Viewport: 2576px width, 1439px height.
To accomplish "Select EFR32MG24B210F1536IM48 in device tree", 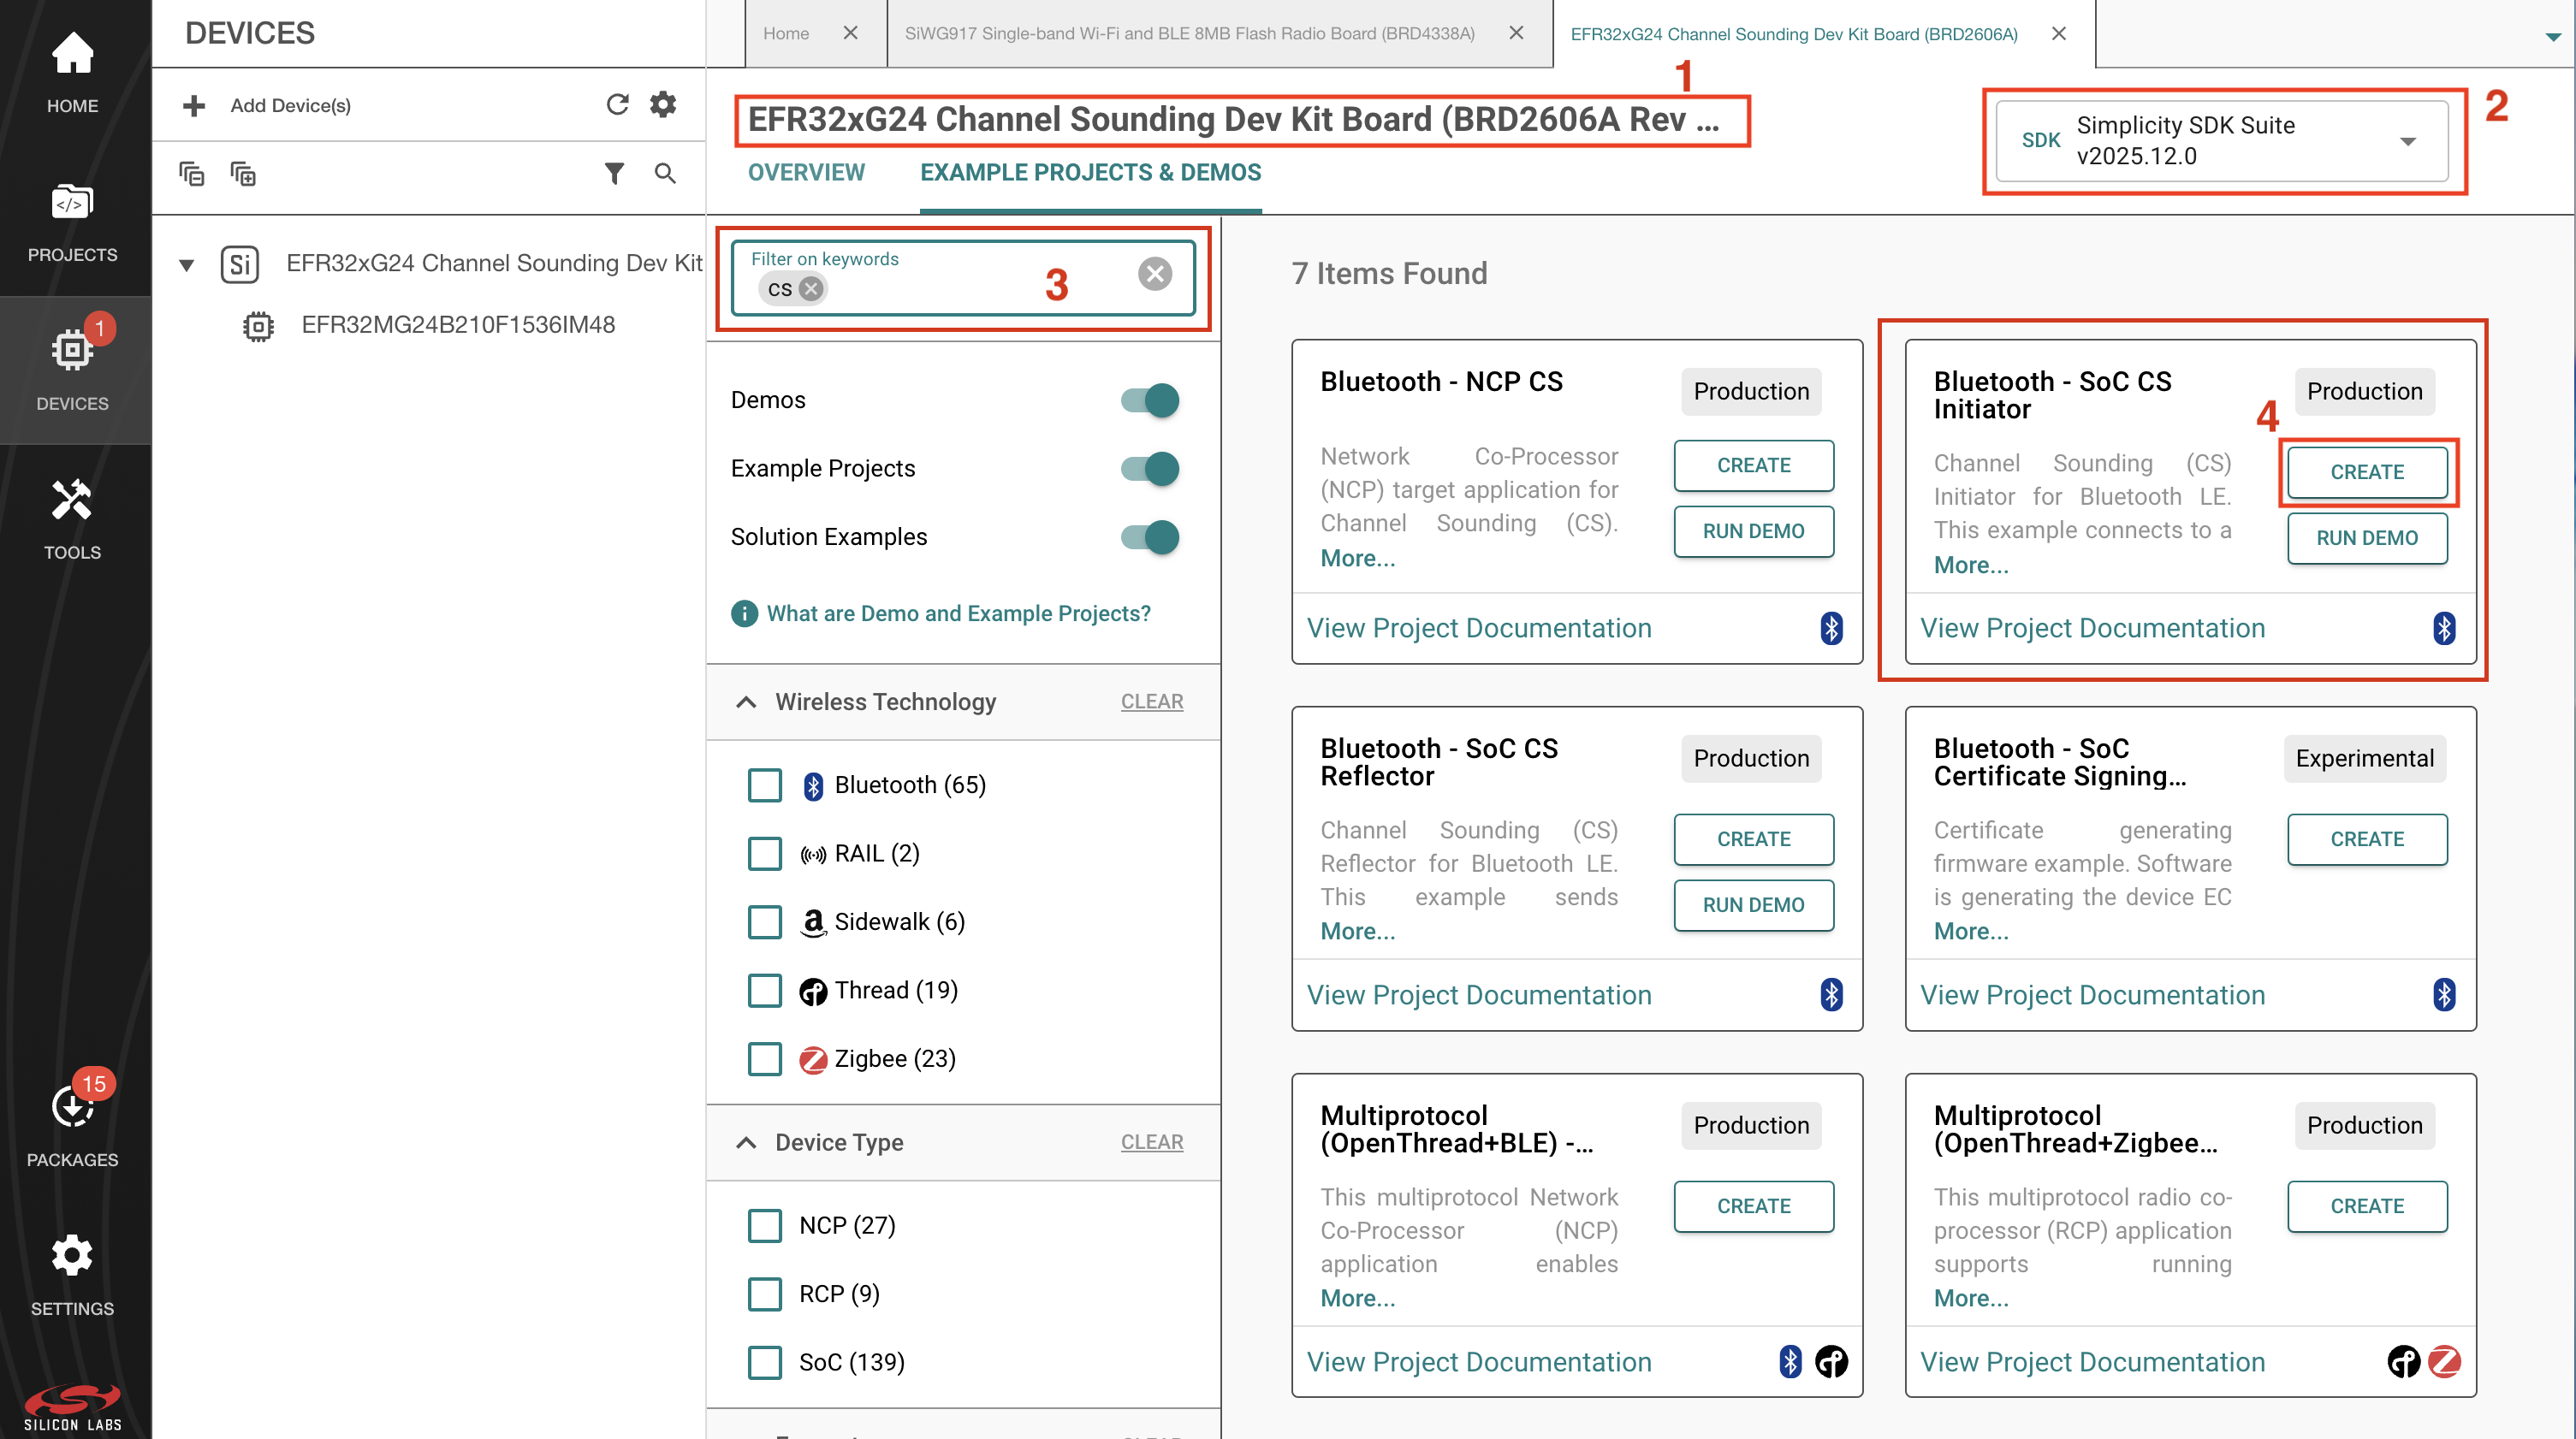I will click(458, 325).
